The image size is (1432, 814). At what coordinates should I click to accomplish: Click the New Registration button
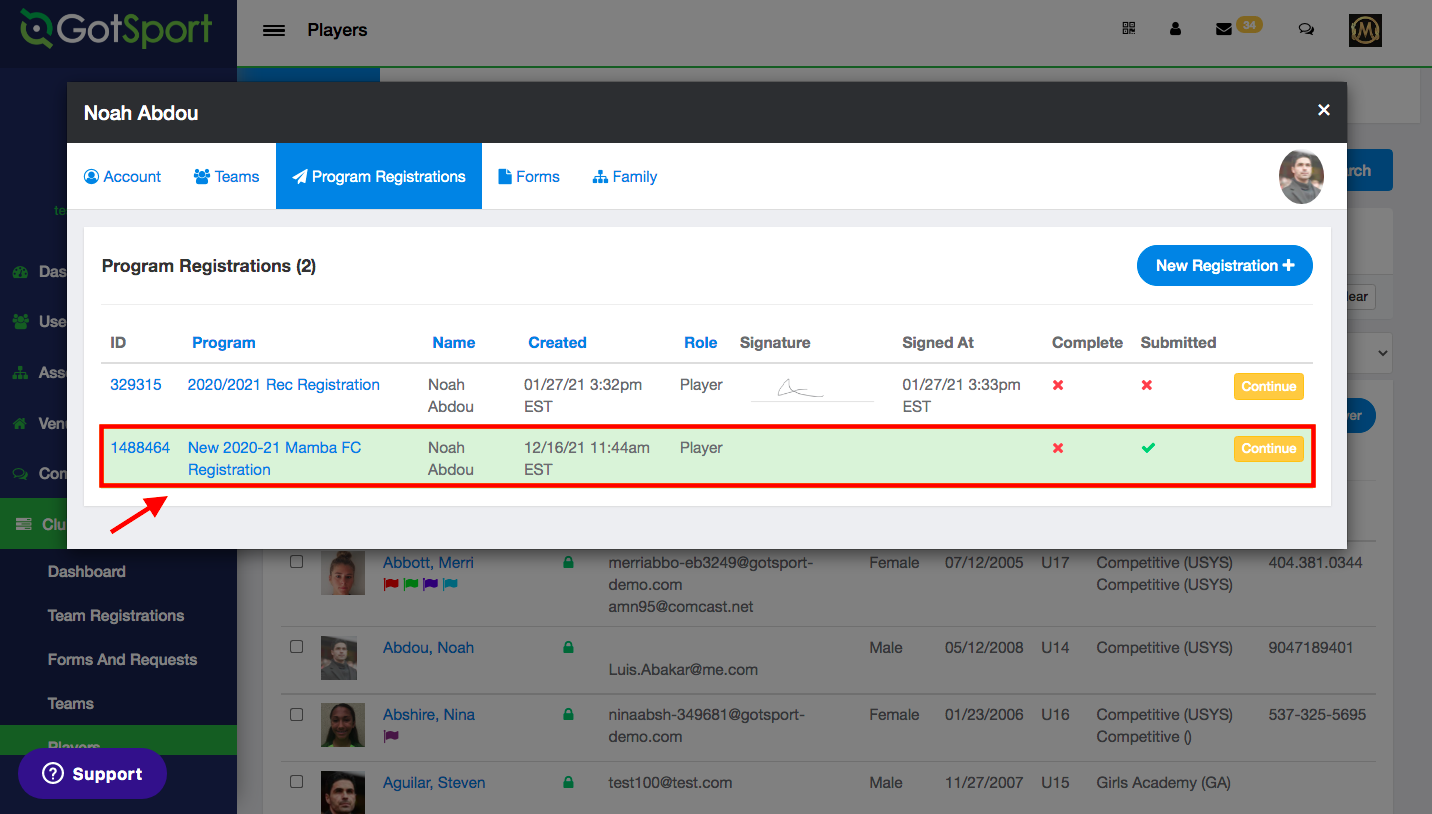[x=1225, y=265]
